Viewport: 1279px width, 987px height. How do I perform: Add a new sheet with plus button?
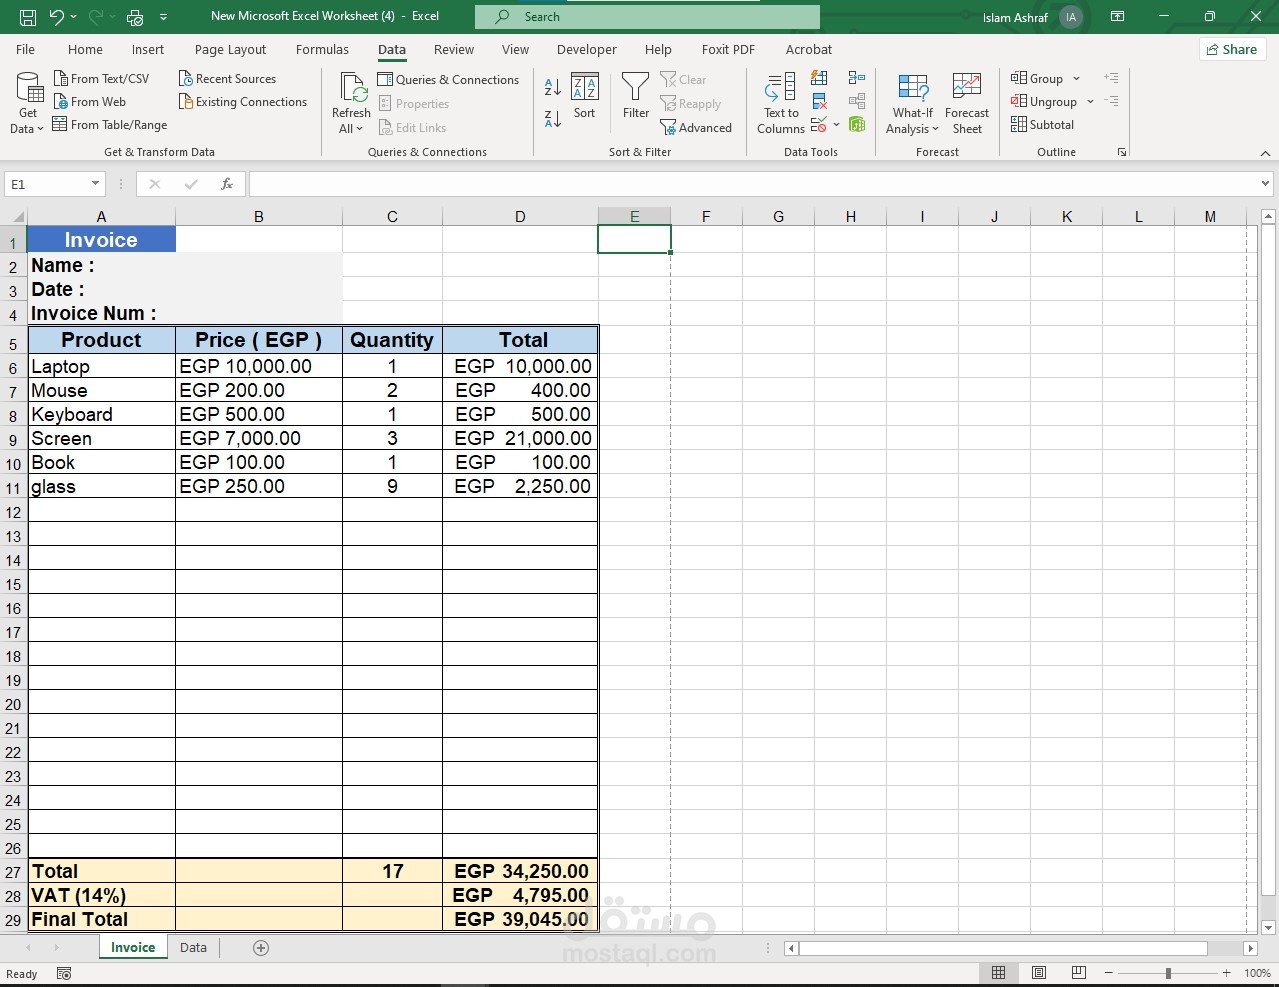(261, 948)
